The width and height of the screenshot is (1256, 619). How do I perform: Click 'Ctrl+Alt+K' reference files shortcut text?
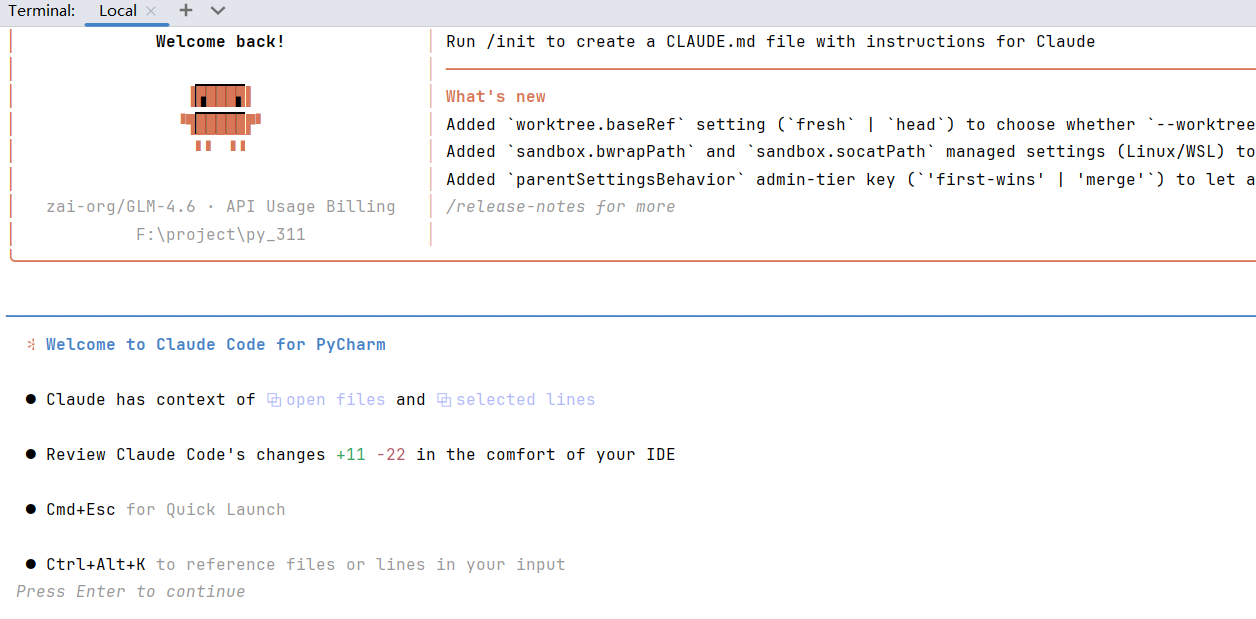click(96, 565)
